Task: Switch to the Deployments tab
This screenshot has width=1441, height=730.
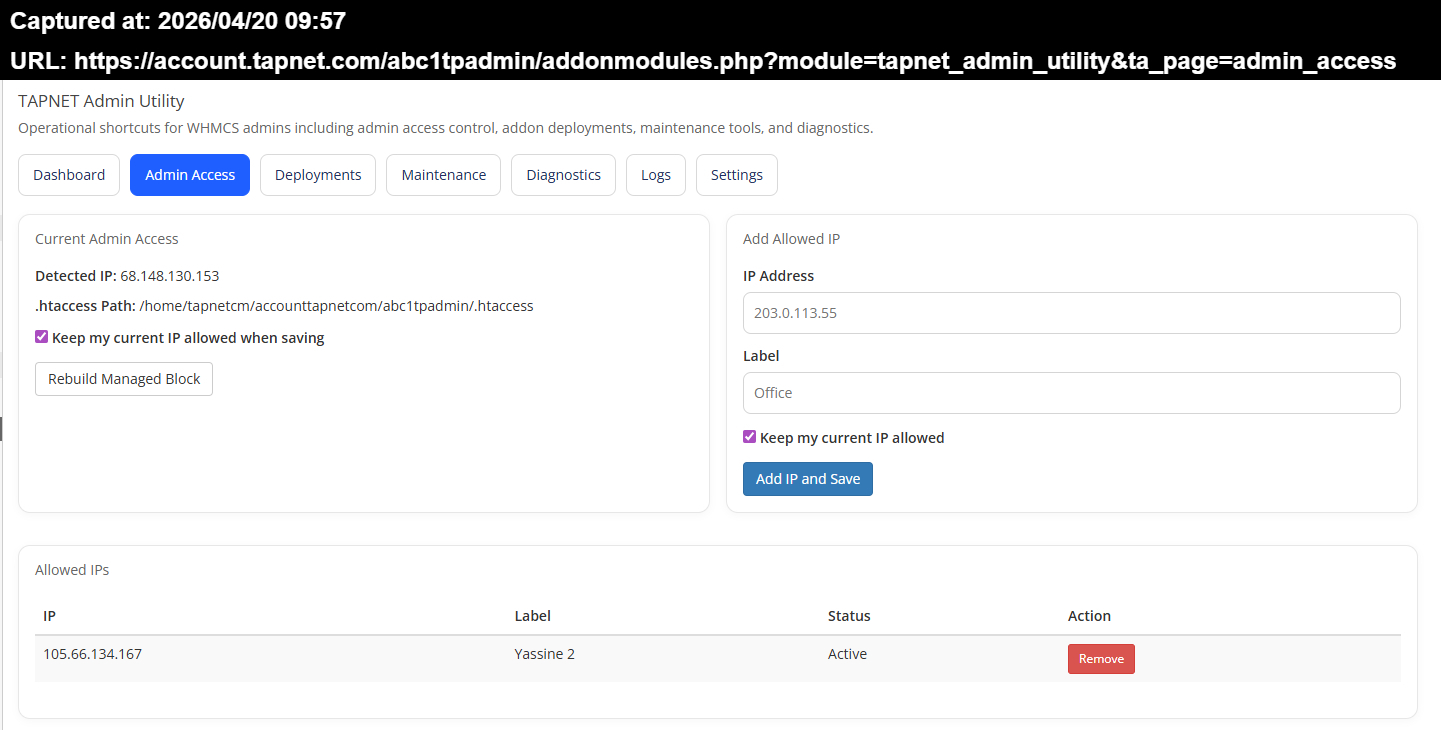Action: (x=318, y=175)
